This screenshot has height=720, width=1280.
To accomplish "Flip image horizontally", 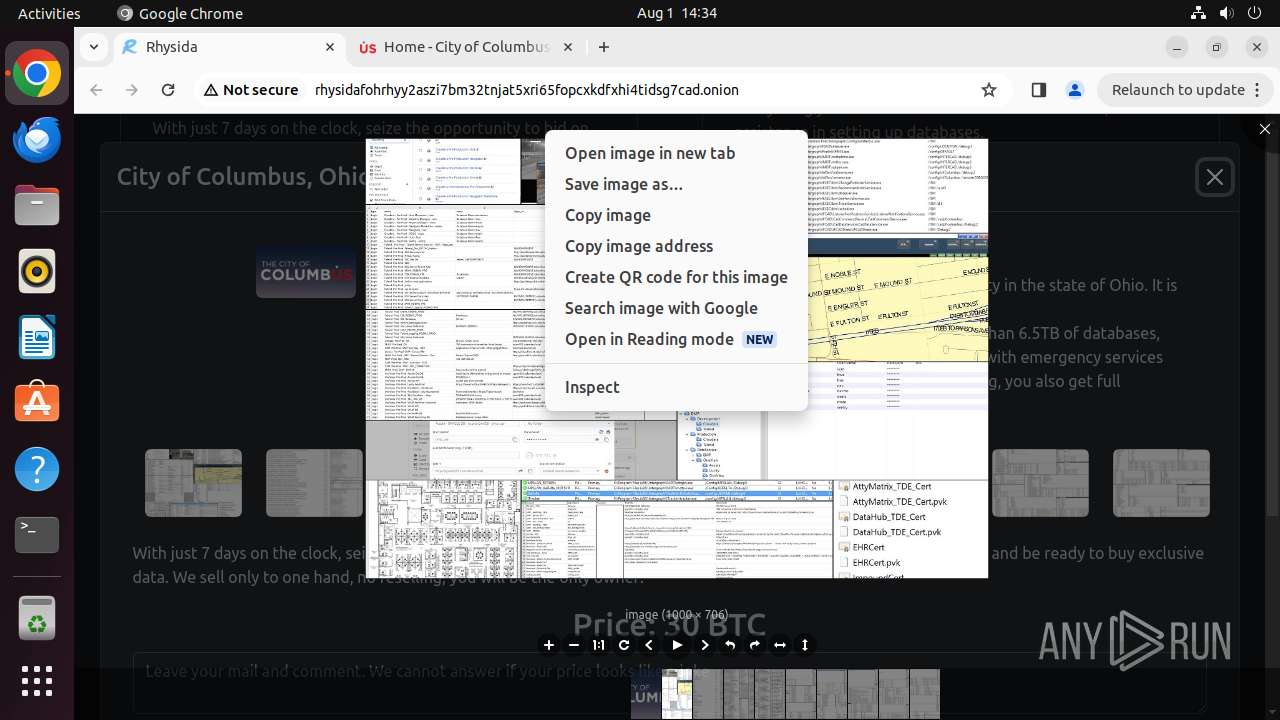I will click(780, 645).
